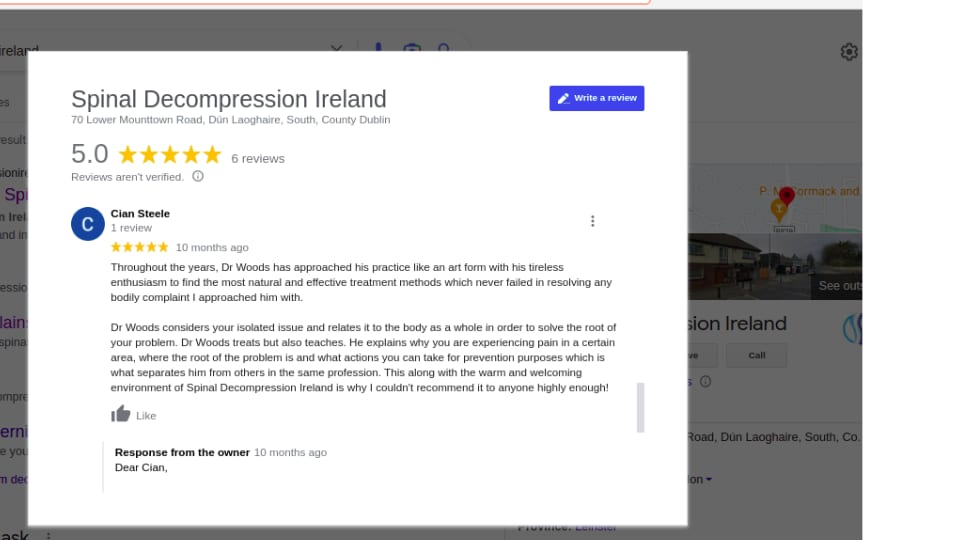Image resolution: width=960 pixels, height=540 pixels.
Task: Click the 6 reviews count text
Action: click(x=258, y=159)
